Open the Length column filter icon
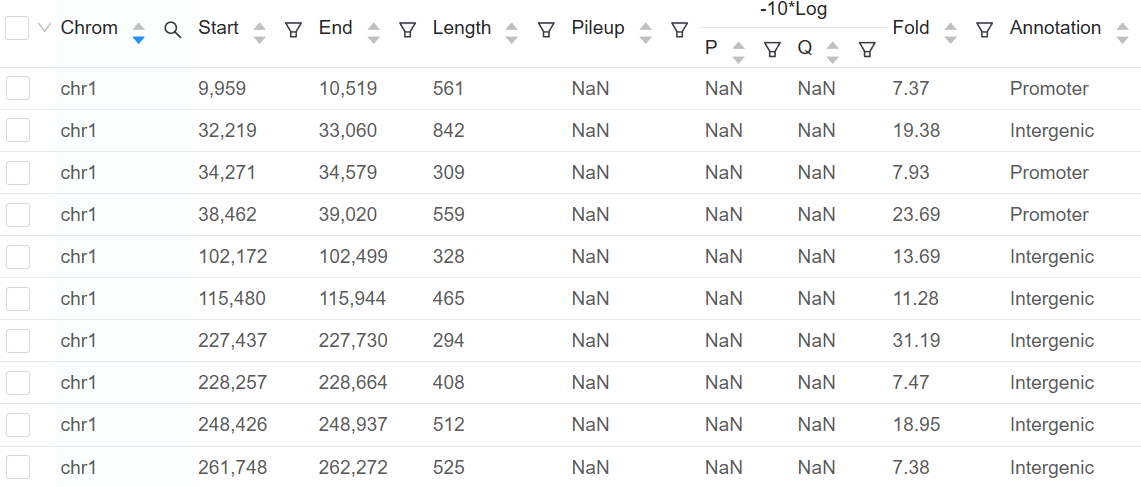 pyautogui.click(x=546, y=30)
